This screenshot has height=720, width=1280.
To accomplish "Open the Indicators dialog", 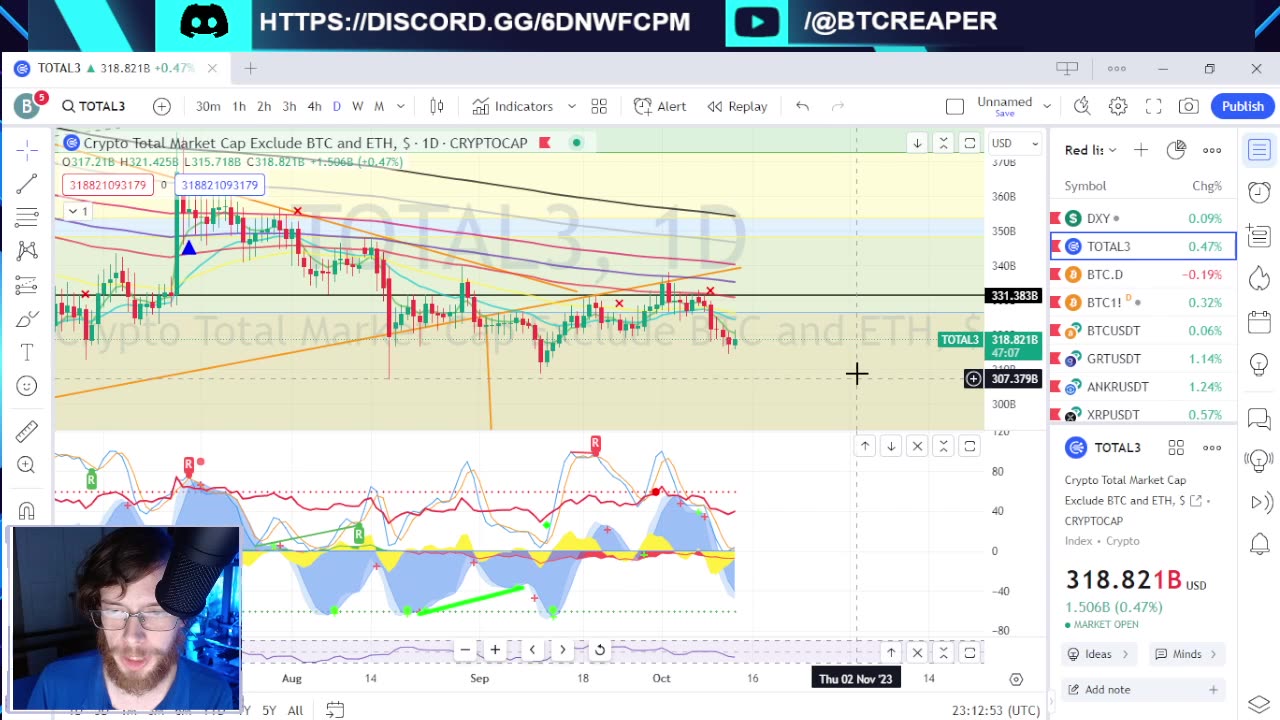I will [x=513, y=106].
